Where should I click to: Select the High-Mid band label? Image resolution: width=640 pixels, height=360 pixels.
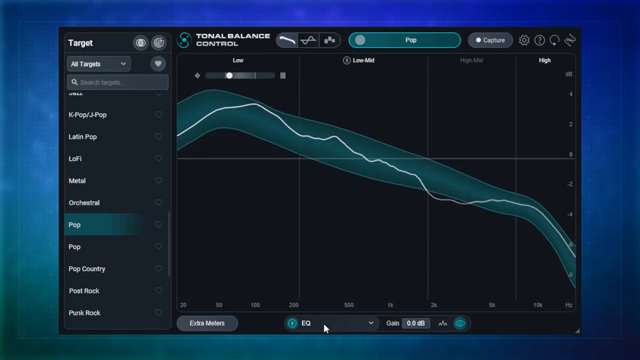coord(471,60)
